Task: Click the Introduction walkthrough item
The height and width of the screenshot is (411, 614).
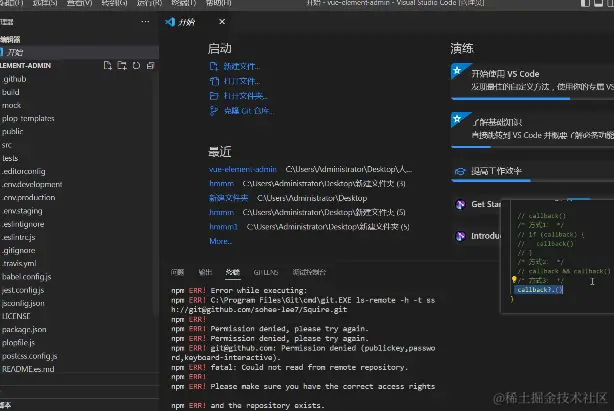Action: (x=478, y=236)
